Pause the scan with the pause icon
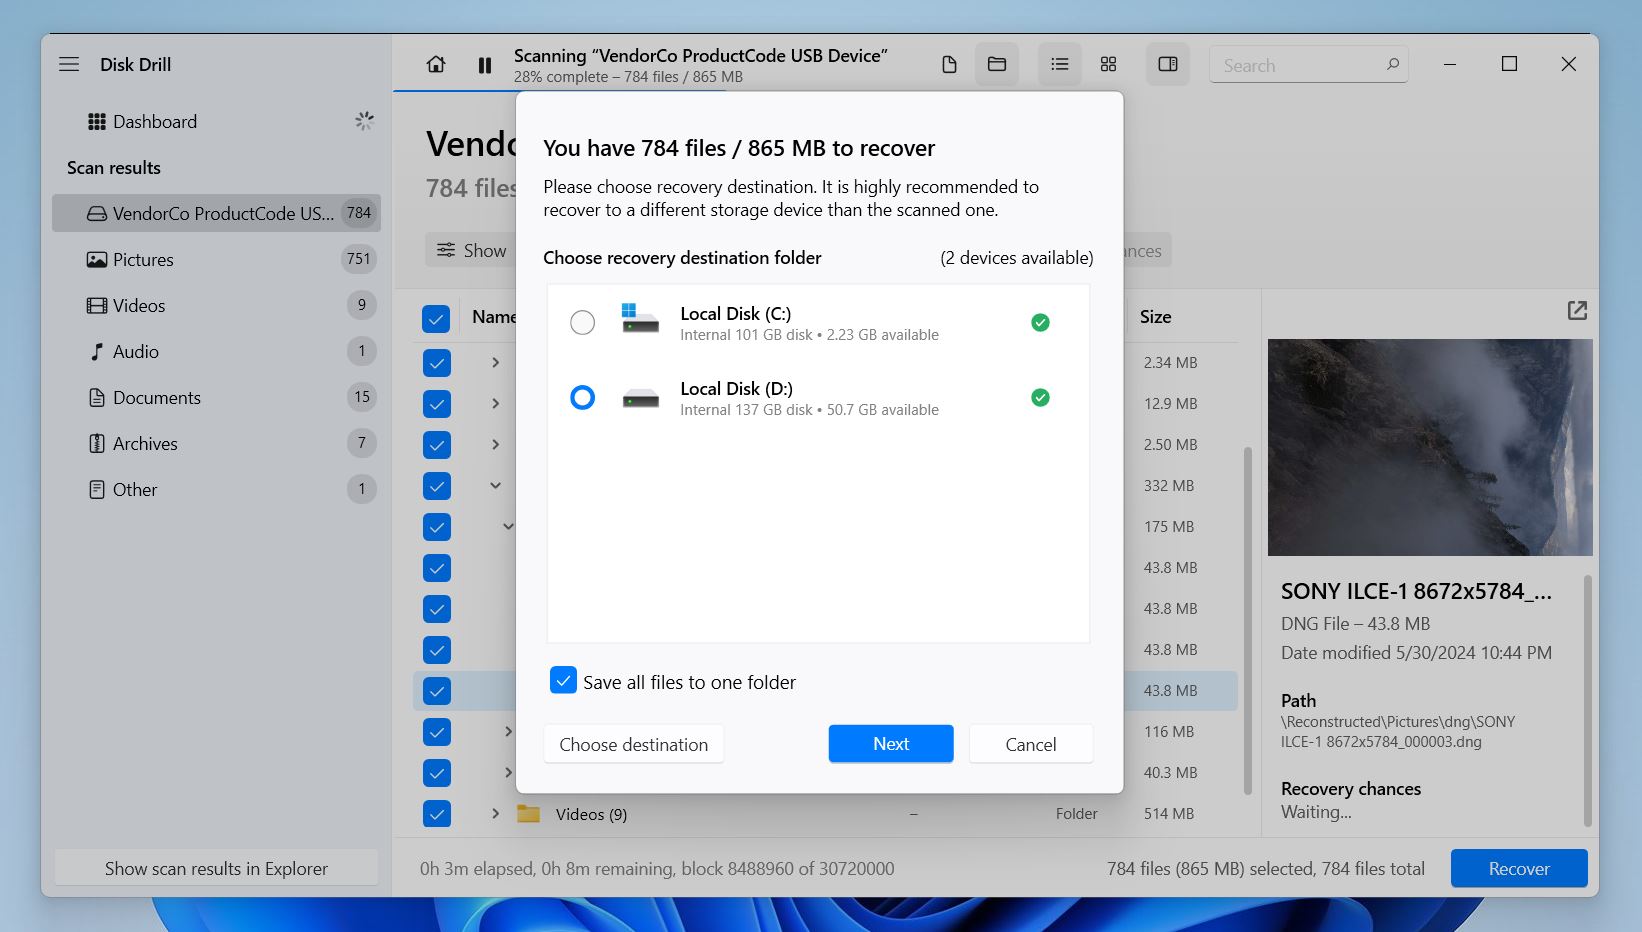Viewport: 1642px width, 932px height. (x=485, y=65)
